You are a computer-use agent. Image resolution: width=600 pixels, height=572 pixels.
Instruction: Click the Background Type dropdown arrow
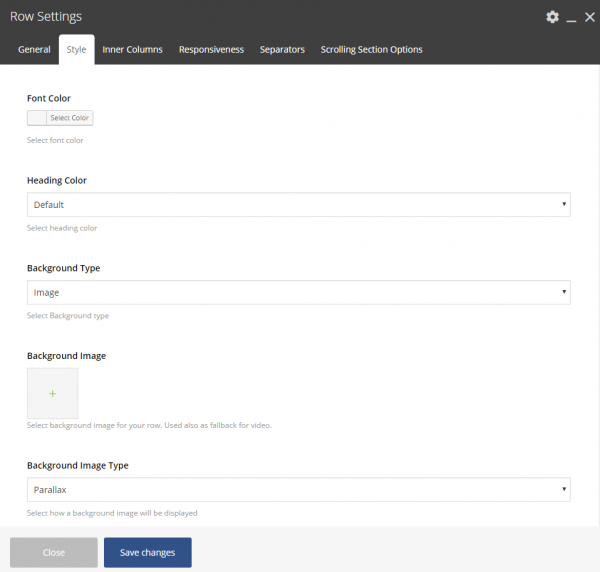tap(566, 293)
